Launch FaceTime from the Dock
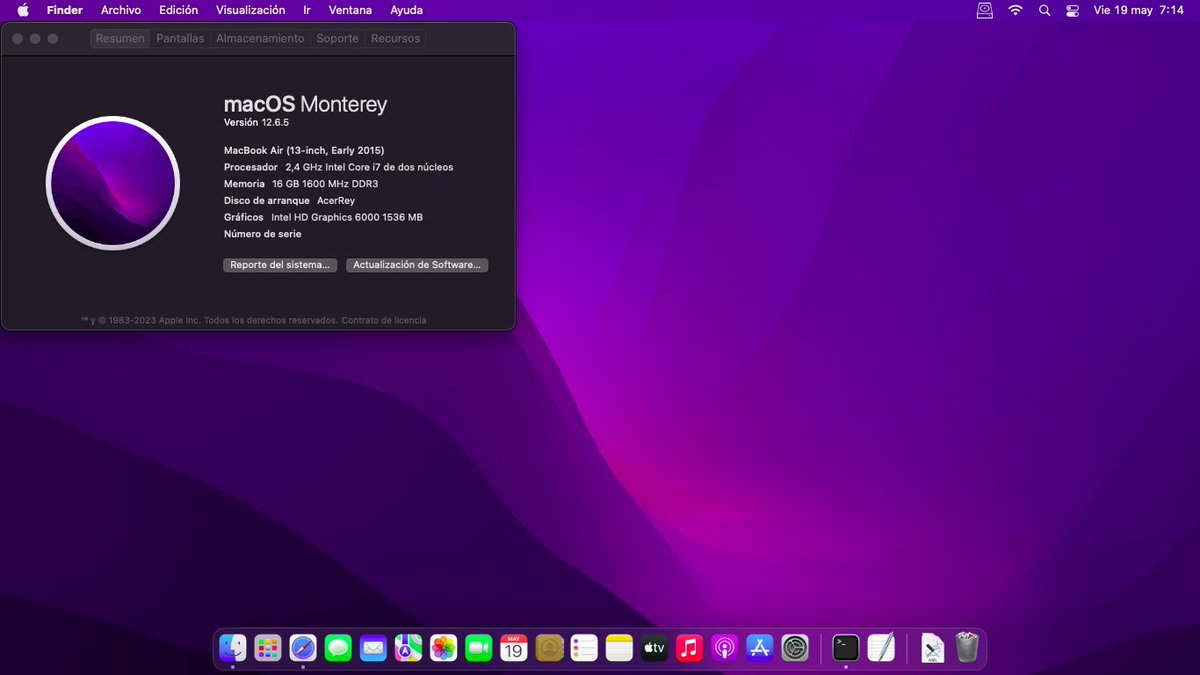The width and height of the screenshot is (1200, 675). [478, 648]
